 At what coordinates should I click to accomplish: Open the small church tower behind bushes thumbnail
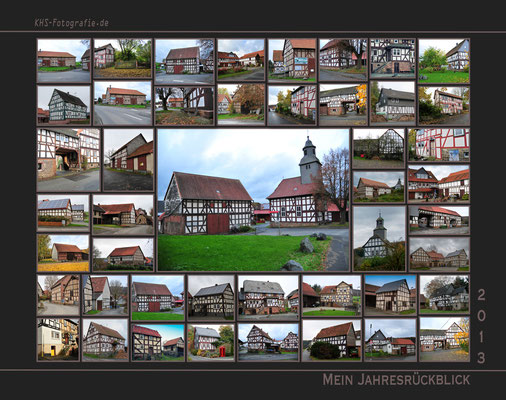[379, 238]
